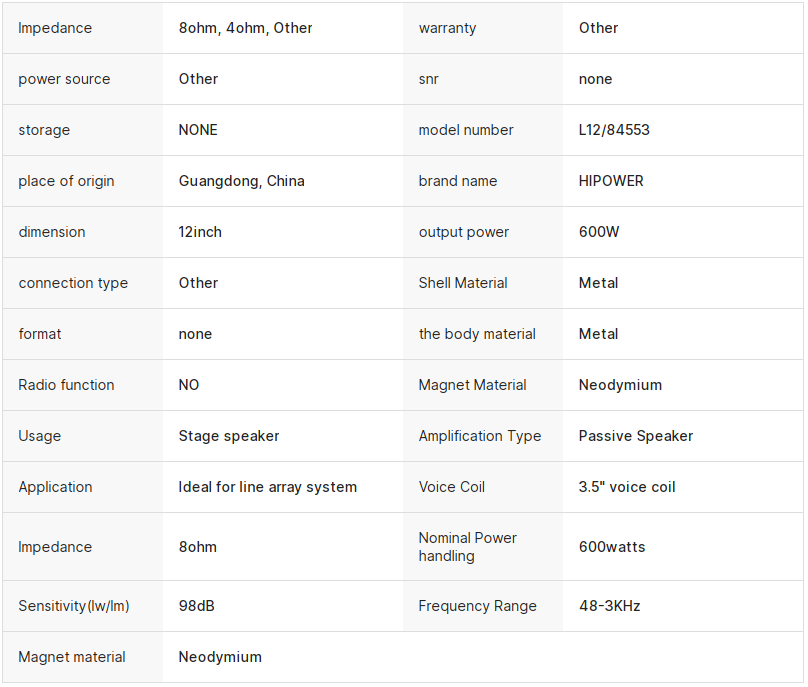Click the 'Stage speaker' usage value
This screenshot has height=687, width=808.
tap(229, 436)
